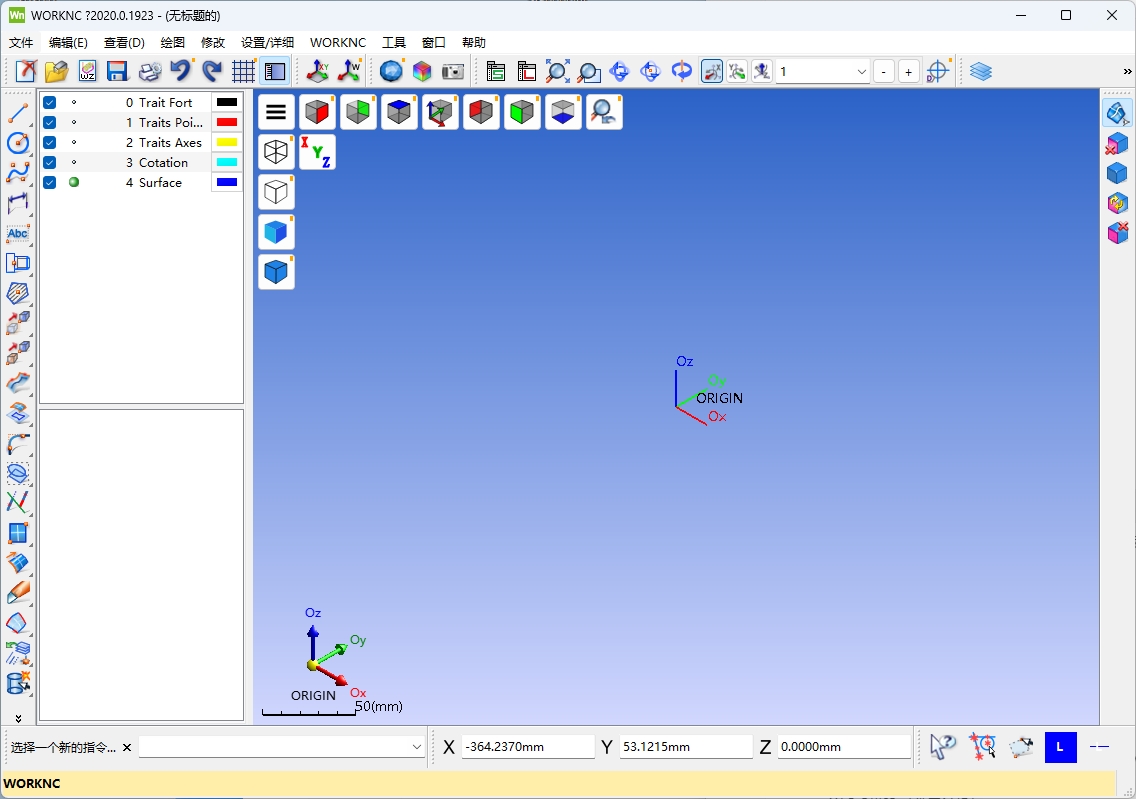
Task: Open the WORKNC menu
Action: point(338,43)
